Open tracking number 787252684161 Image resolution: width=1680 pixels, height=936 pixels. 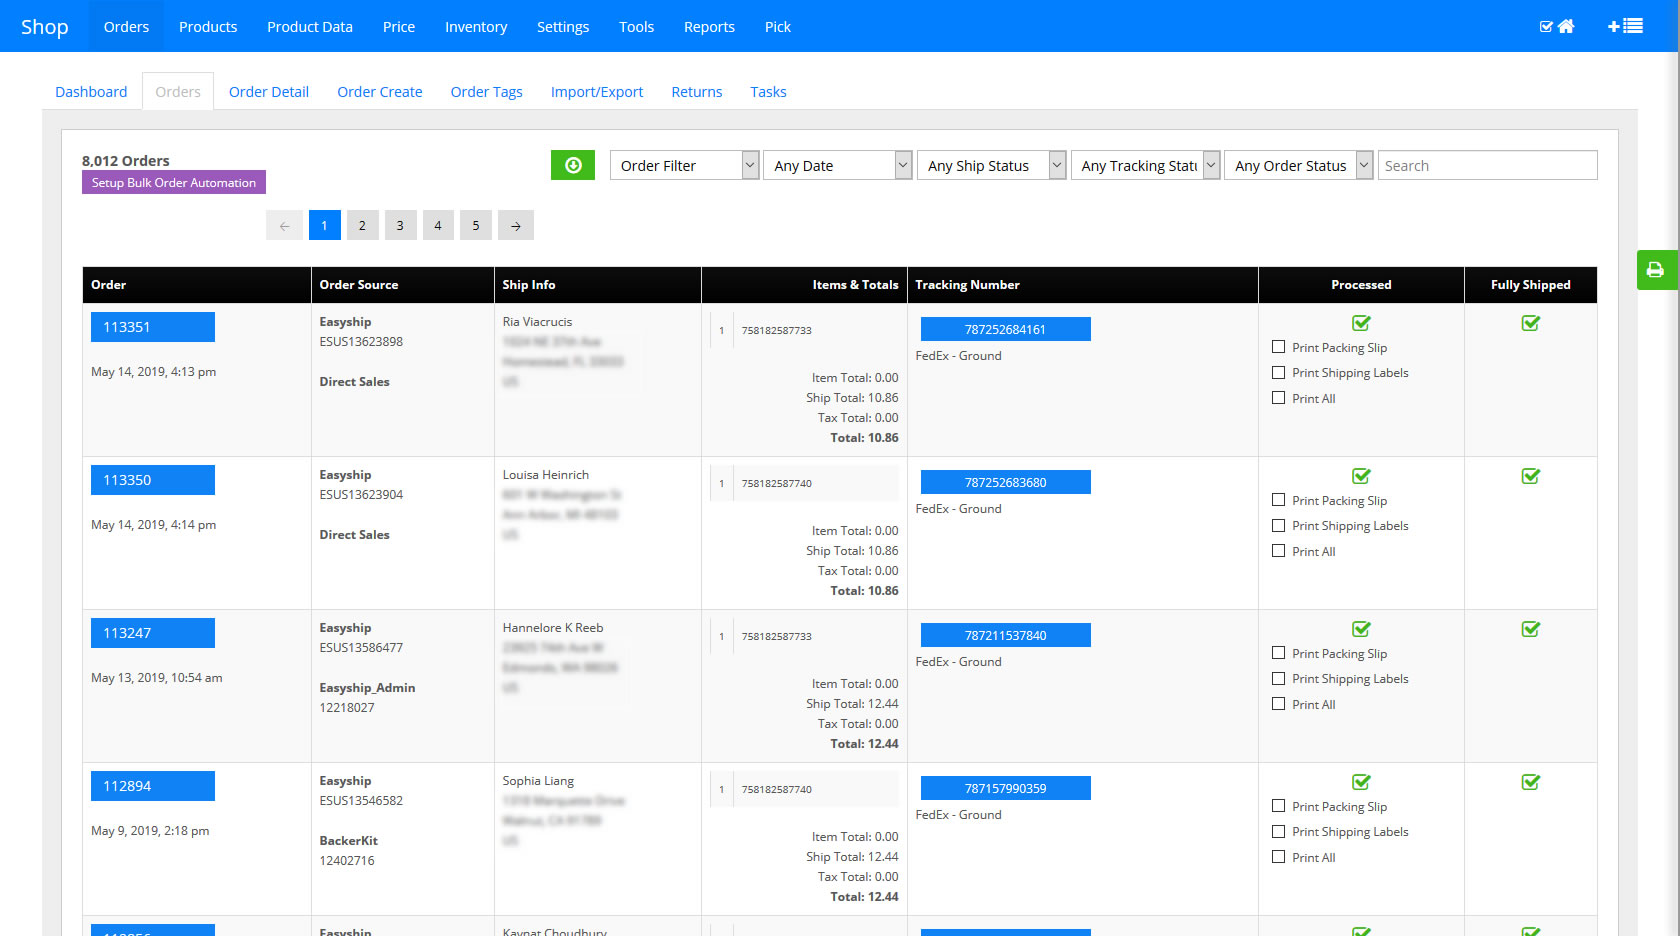pyautogui.click(x=1005, y=329)
